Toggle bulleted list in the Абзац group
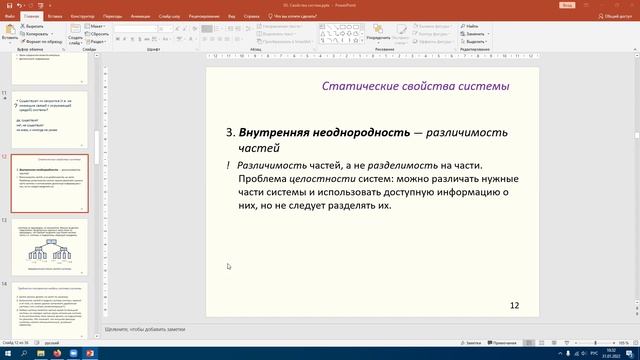The image size is (640, 360). pos(207,29)
